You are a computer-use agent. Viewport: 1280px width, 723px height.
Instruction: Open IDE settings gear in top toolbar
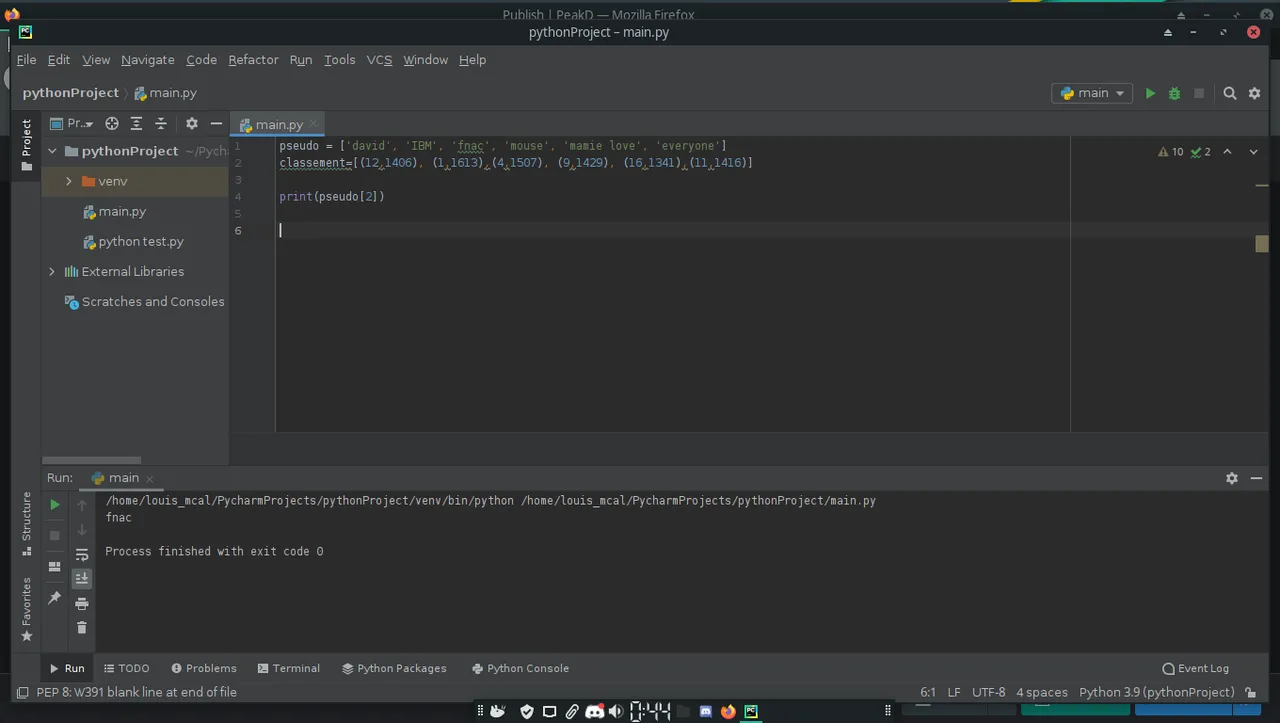tap(1254, 93)
